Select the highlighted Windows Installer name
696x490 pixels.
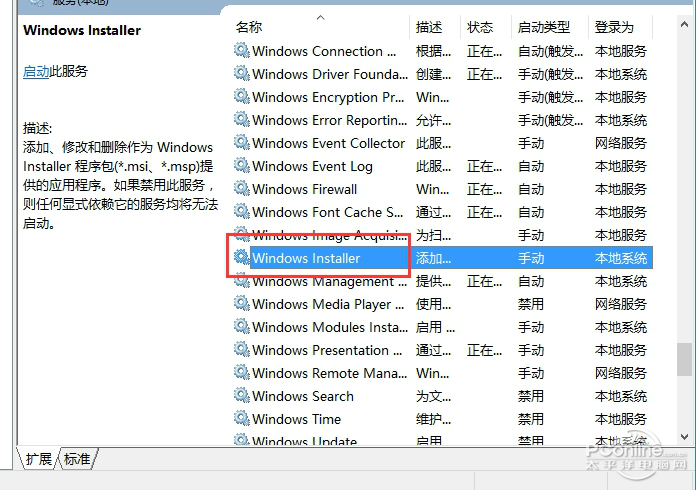pyautogui.click(x=306, y=258)
